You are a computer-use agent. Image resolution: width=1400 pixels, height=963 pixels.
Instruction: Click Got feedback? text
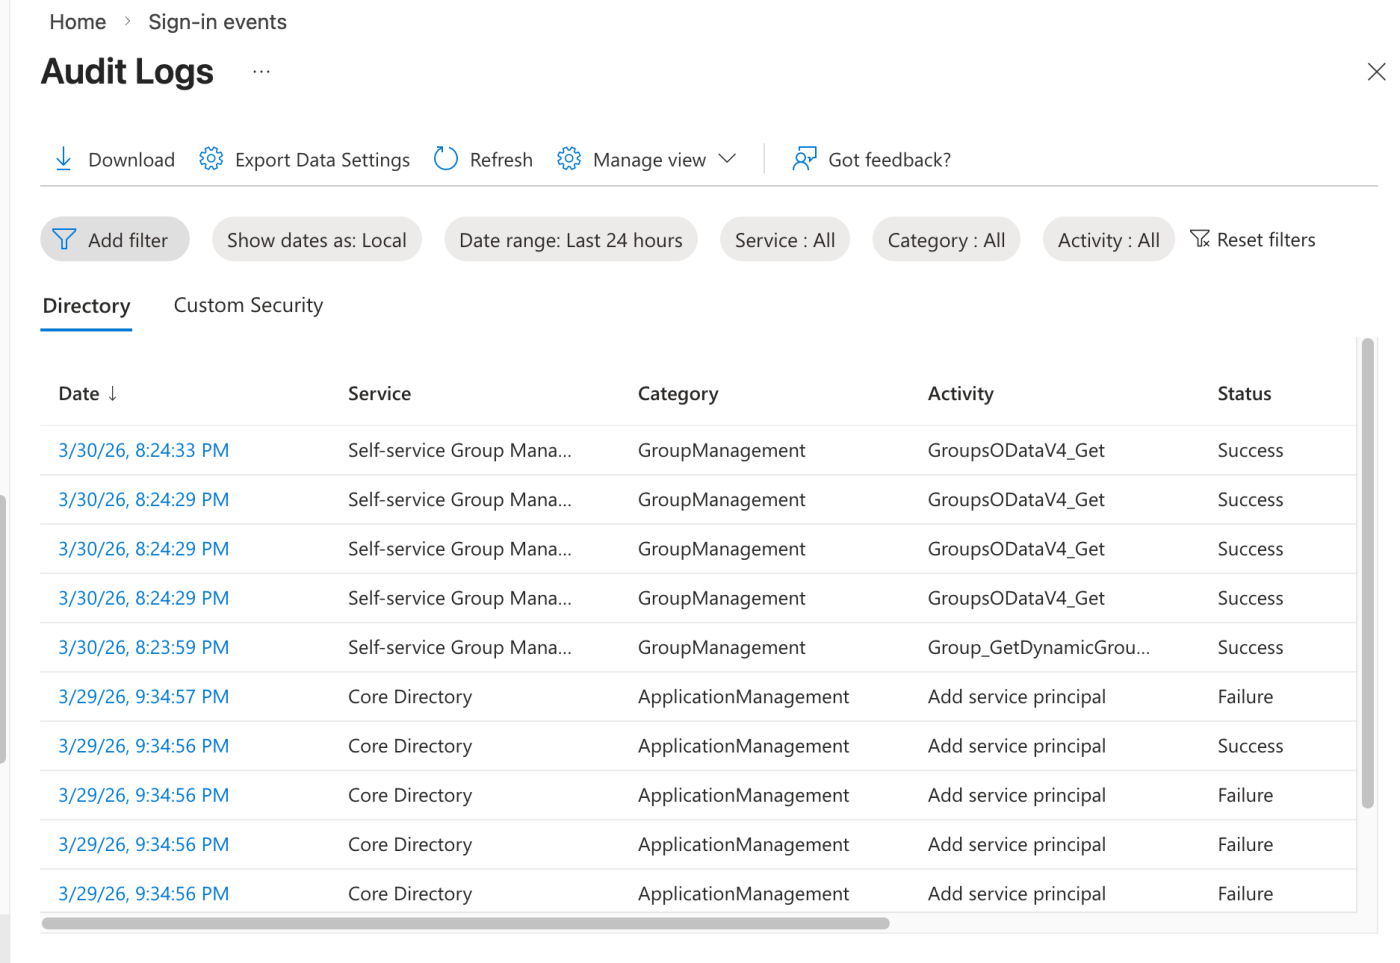(890, 160)
